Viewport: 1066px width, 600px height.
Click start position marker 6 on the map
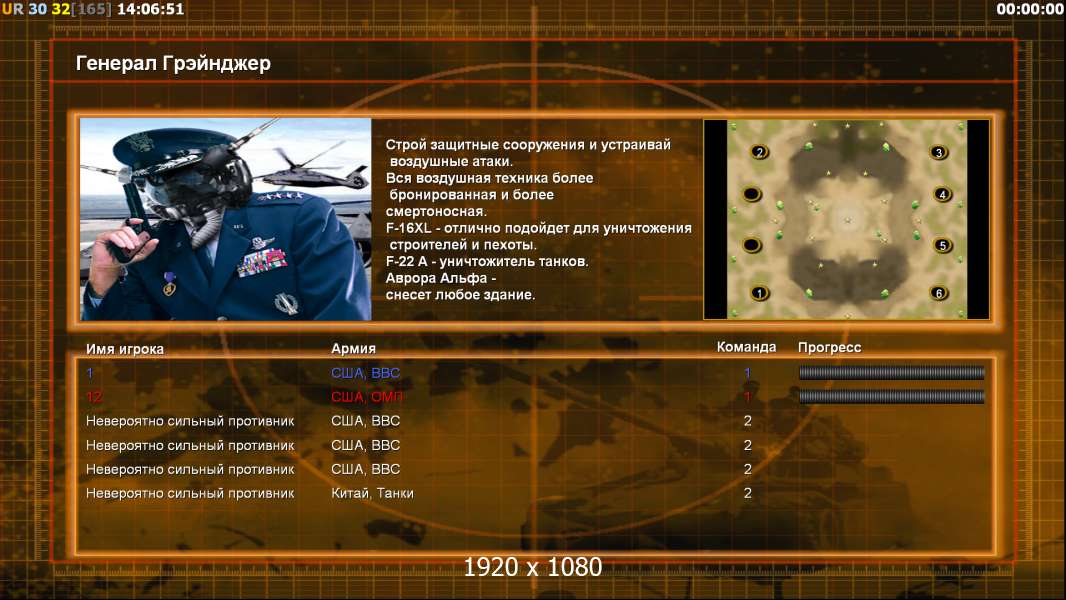pyautogui.click(x=939, y=294)
